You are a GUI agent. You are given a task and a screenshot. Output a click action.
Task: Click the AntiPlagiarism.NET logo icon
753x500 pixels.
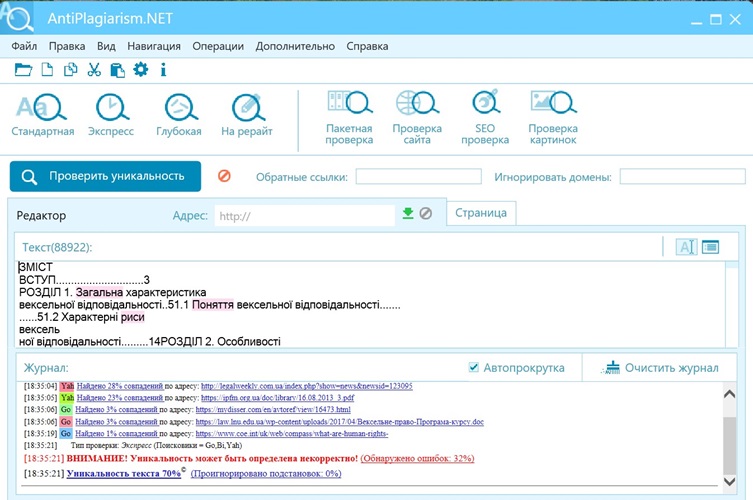click(17, 18)
